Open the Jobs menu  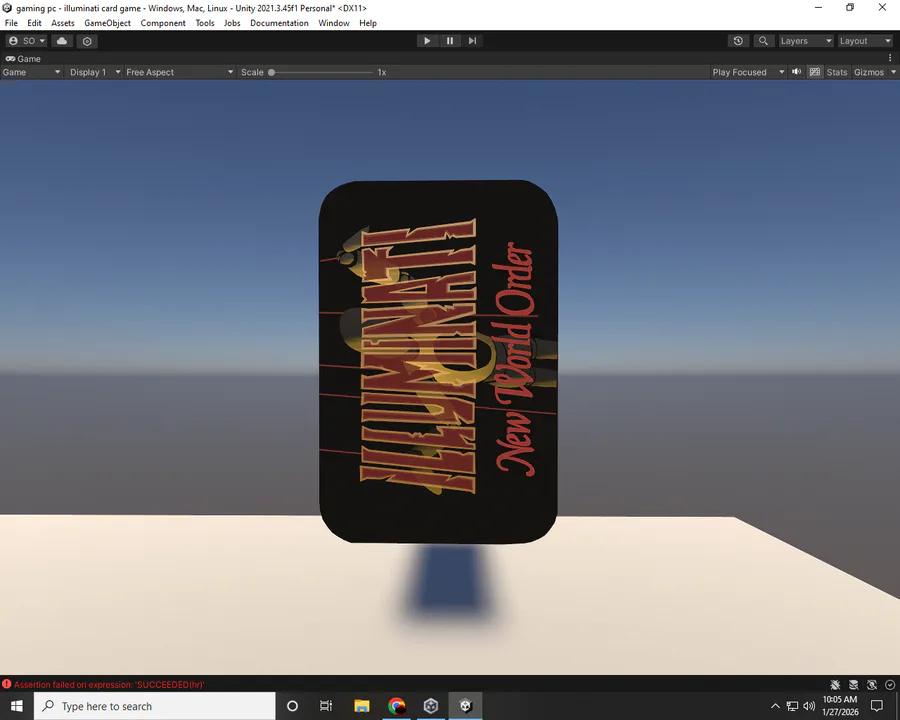click(x=232, y=23)
